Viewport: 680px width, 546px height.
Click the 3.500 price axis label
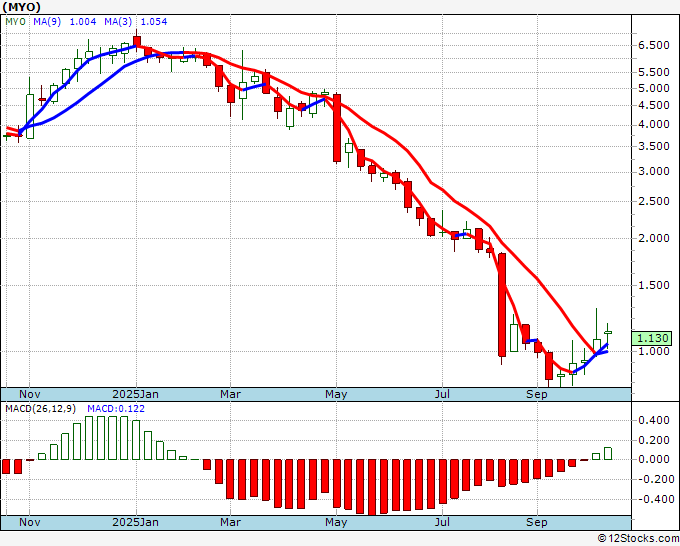point(654,146)
